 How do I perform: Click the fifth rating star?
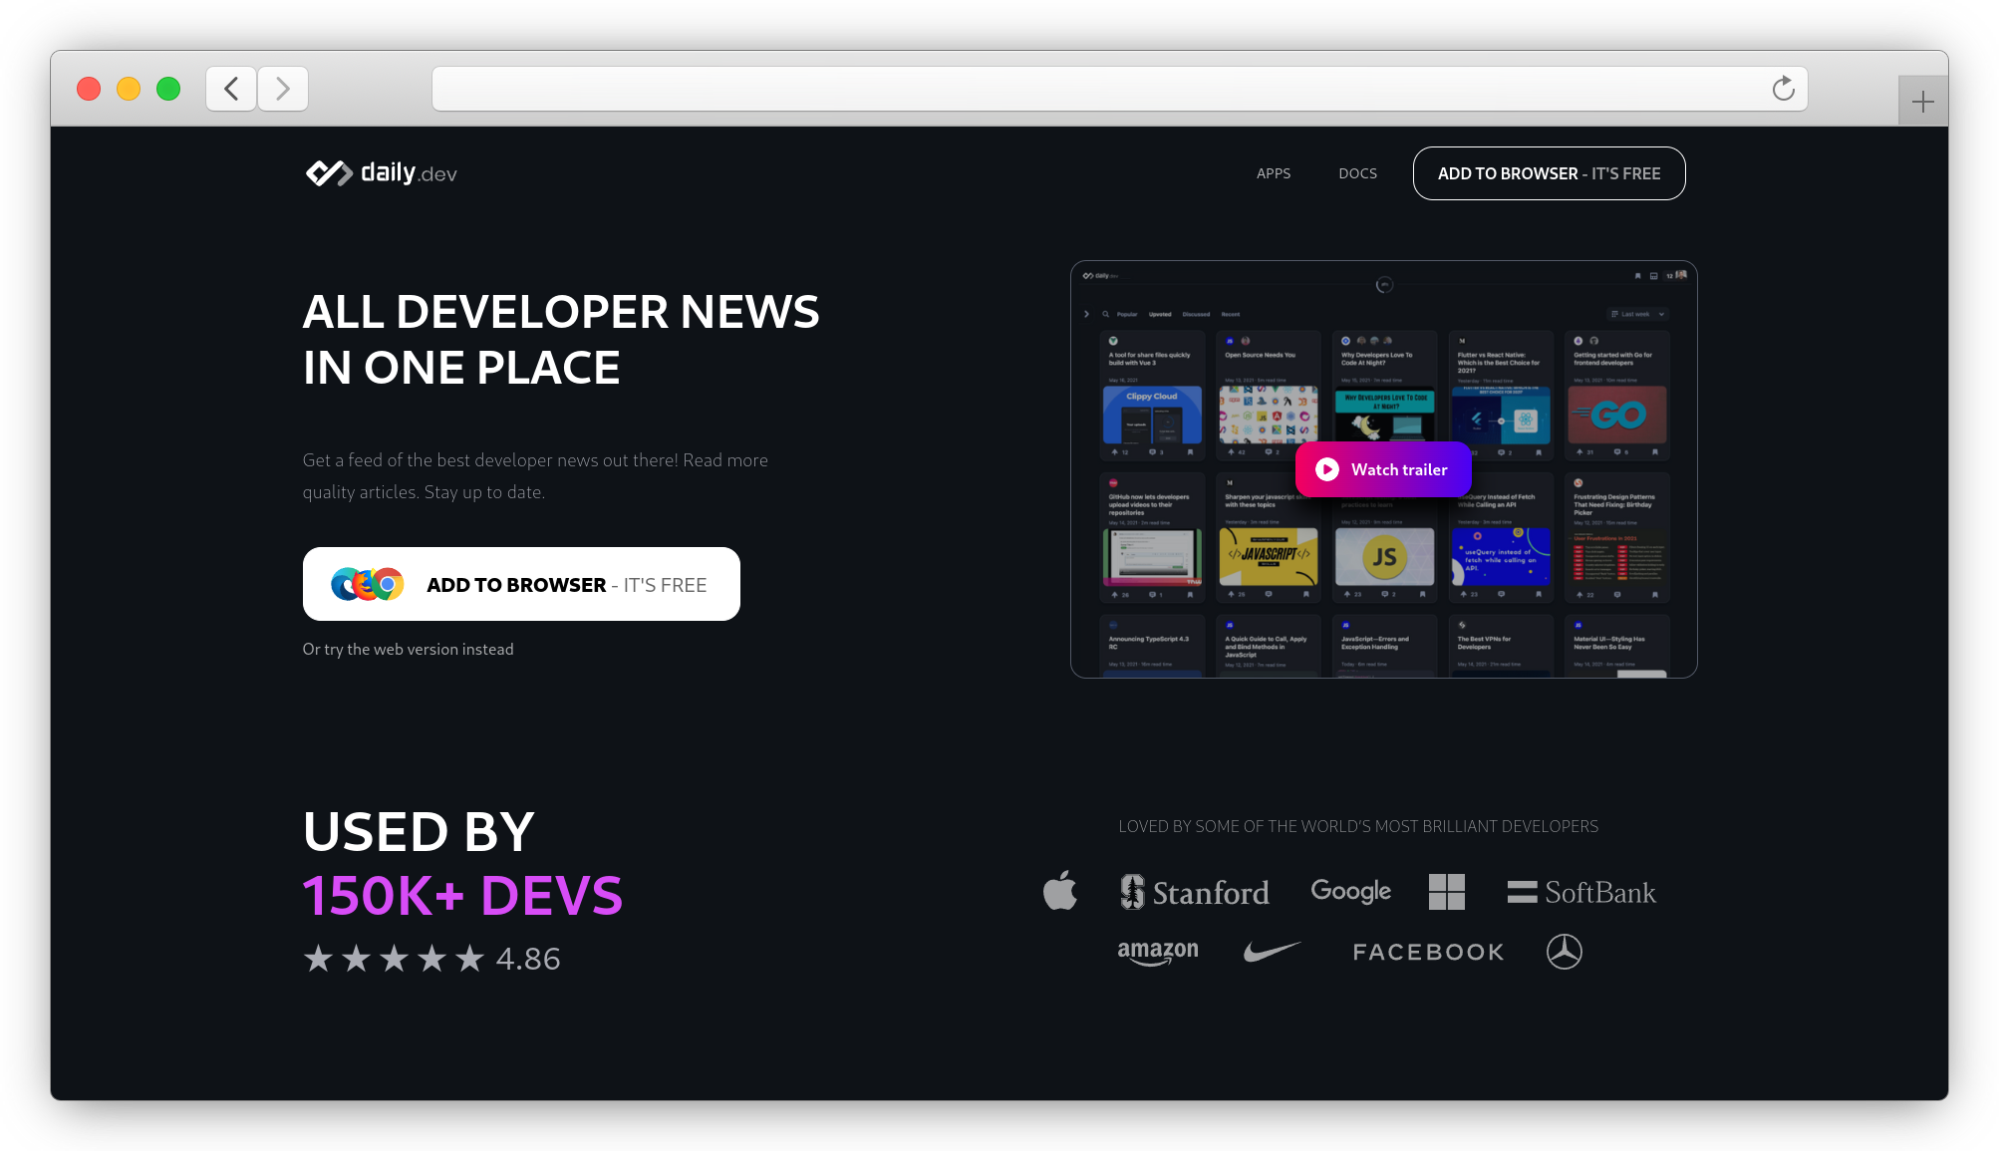tap(469, 958)
